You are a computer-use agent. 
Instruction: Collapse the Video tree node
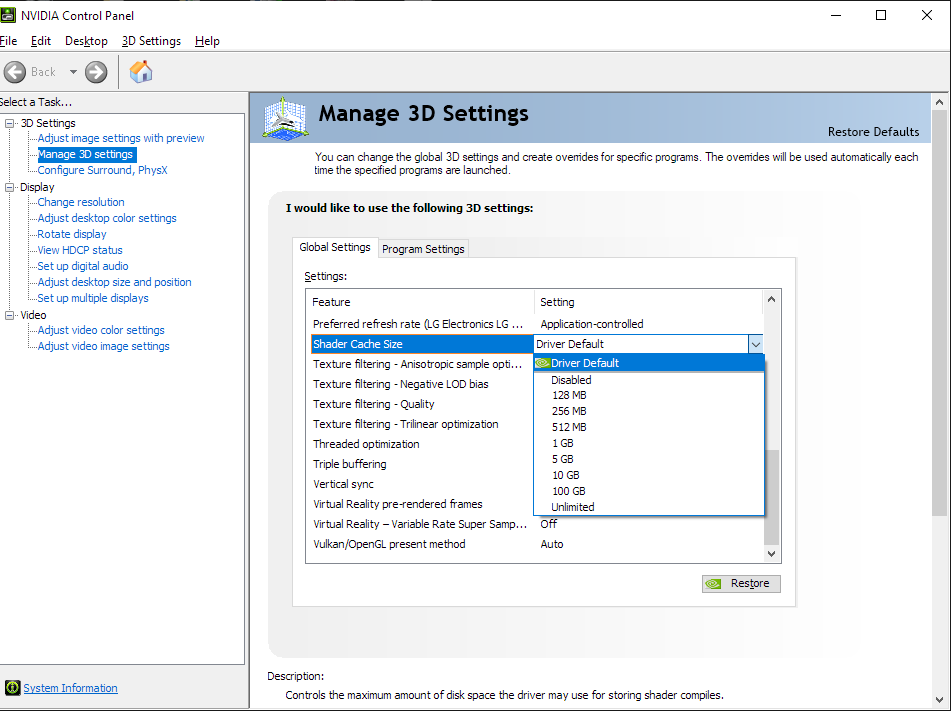click(9, 315)
